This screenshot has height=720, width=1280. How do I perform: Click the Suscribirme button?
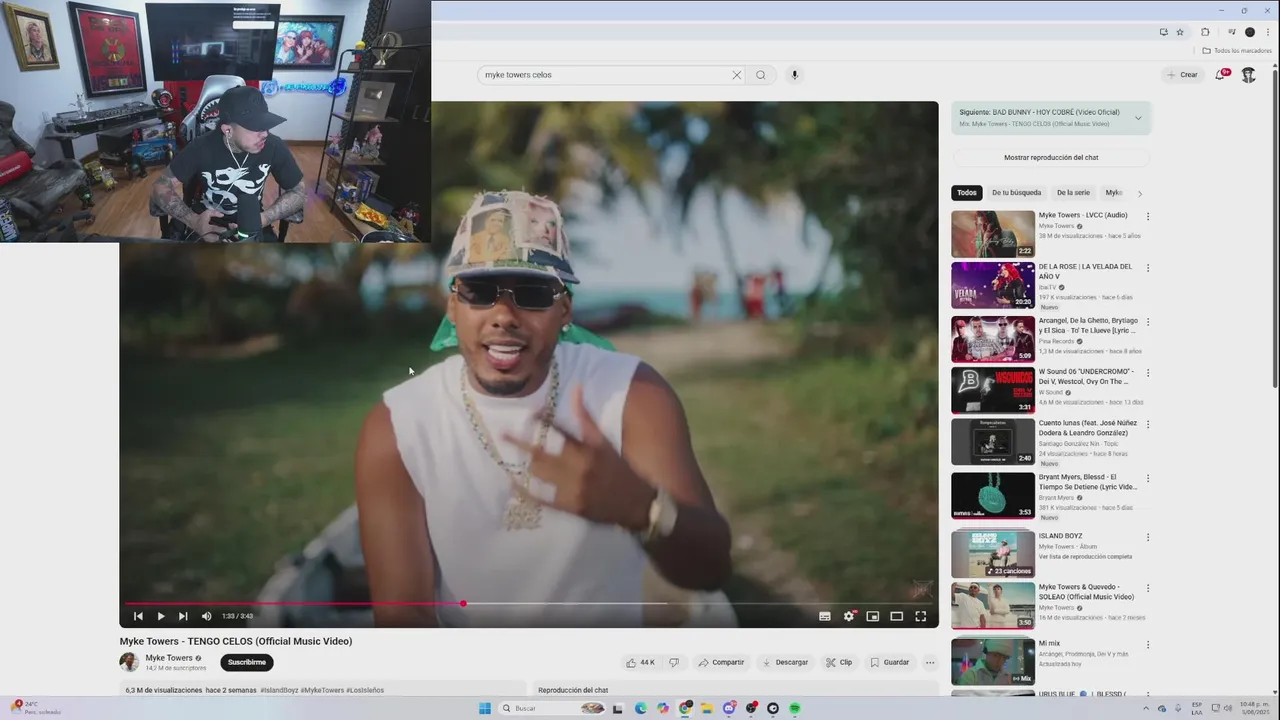pos(247,662)
